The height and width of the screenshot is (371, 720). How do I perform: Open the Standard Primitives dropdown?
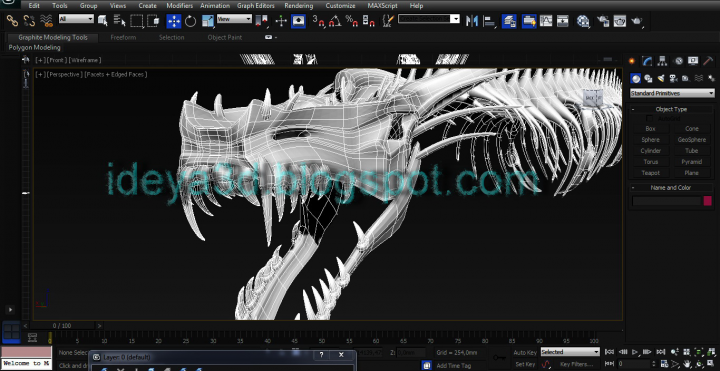click(x=672, y=93)
